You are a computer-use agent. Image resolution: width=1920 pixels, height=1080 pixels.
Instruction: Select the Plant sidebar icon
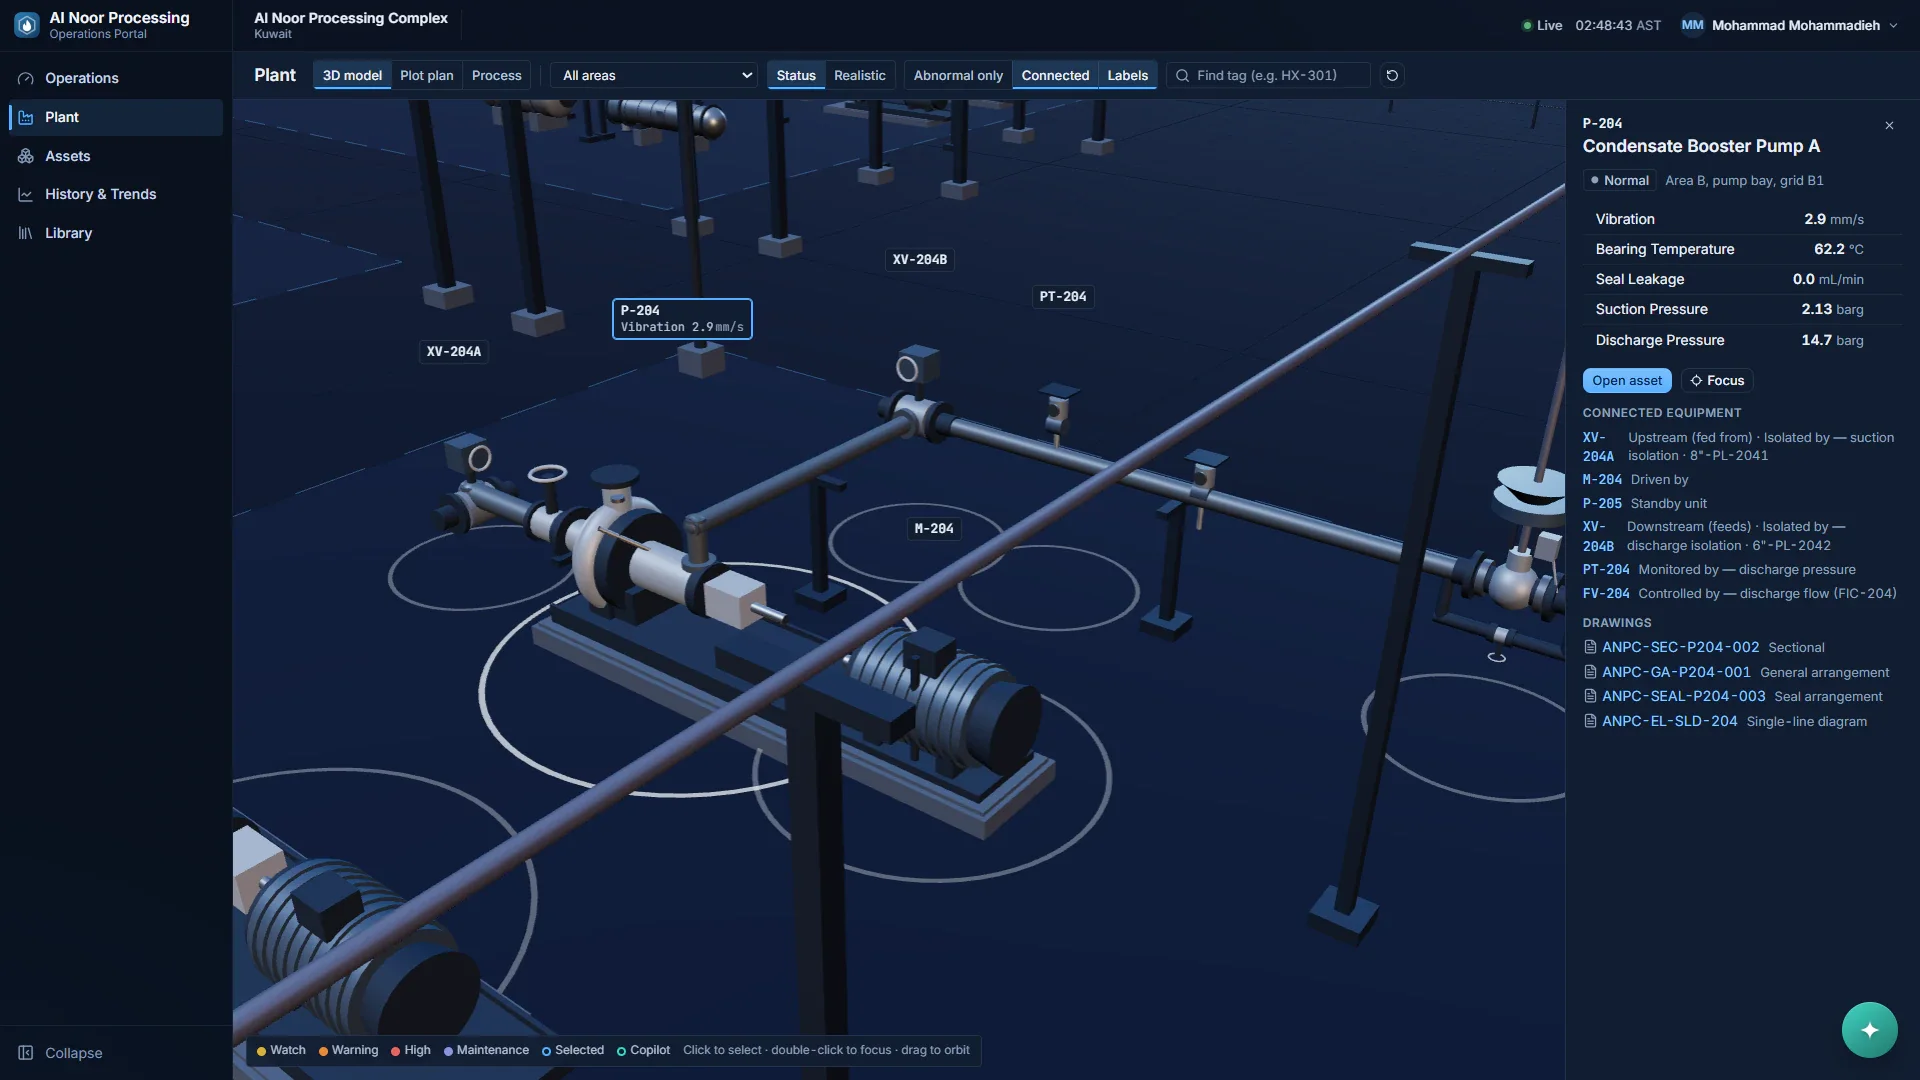coord(26,117)
